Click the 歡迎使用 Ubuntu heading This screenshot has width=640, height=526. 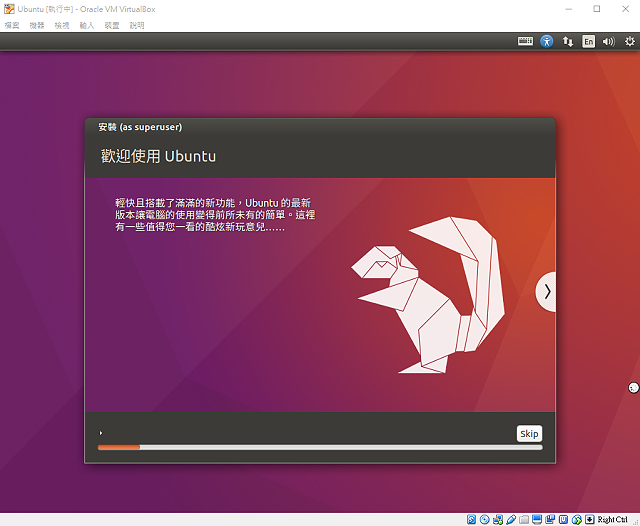(x=158, y=156)
